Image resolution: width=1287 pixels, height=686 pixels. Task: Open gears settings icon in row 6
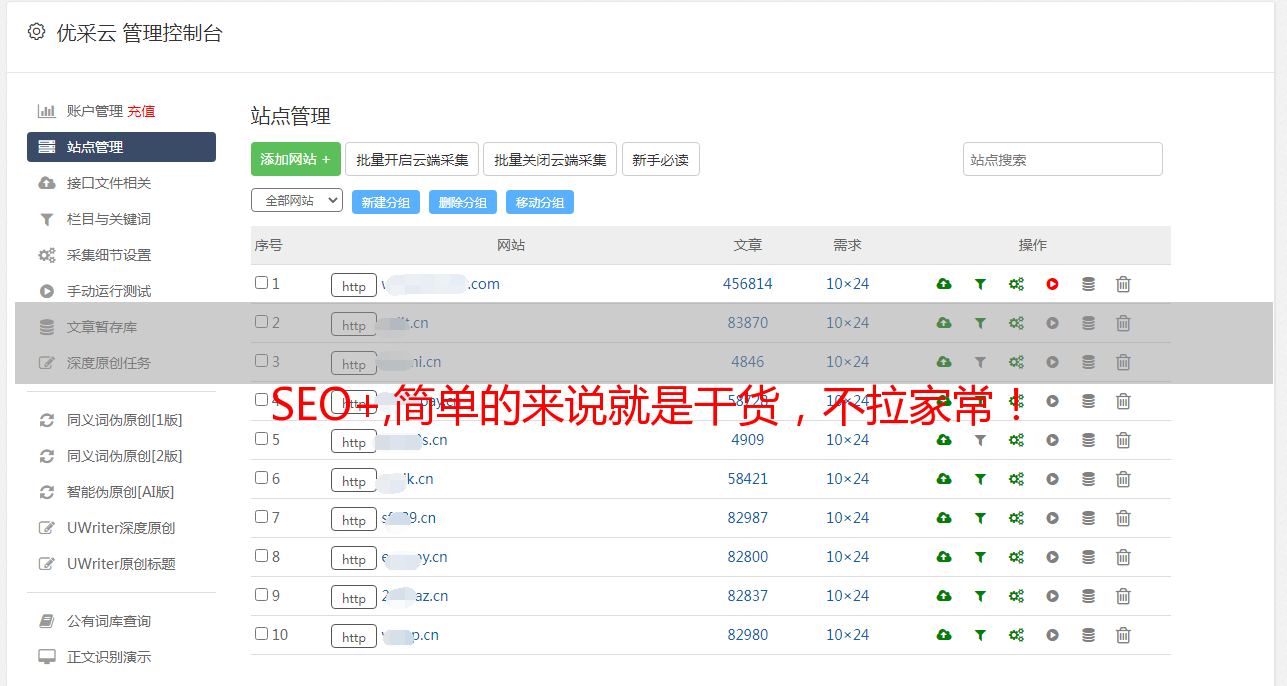1016,479
